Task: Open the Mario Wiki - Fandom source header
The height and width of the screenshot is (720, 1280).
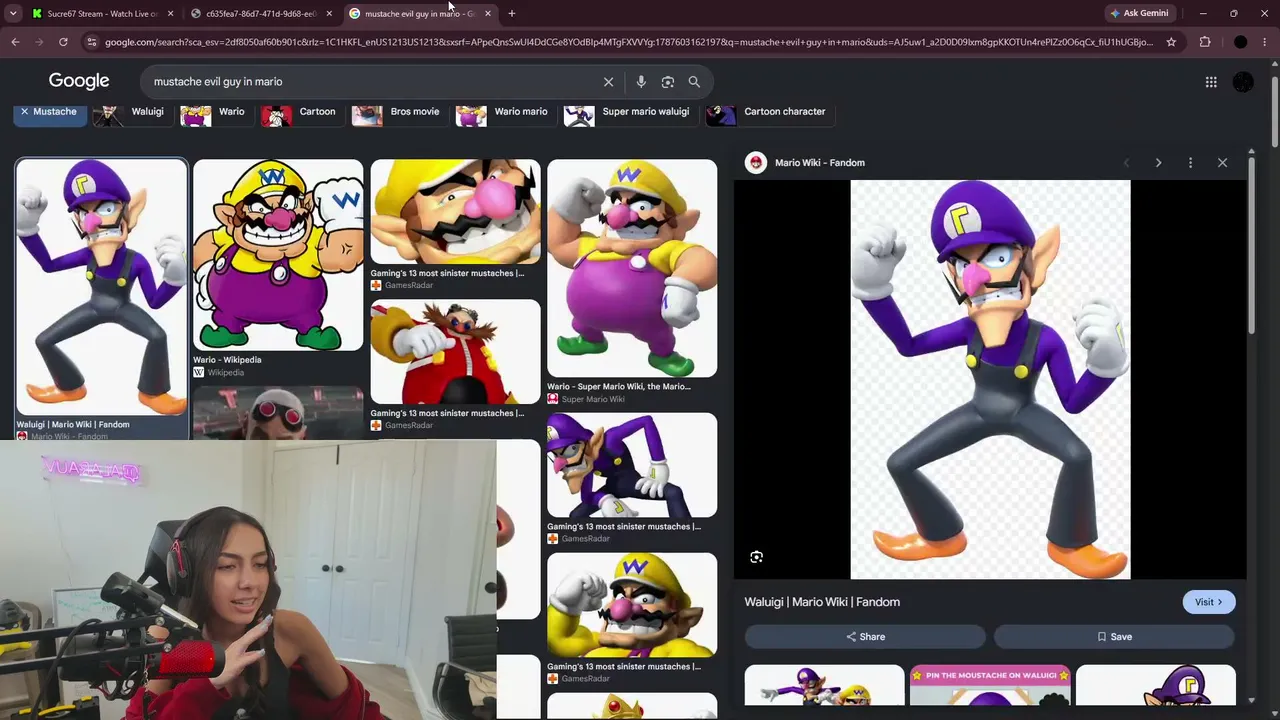Action: pos(806,163)
